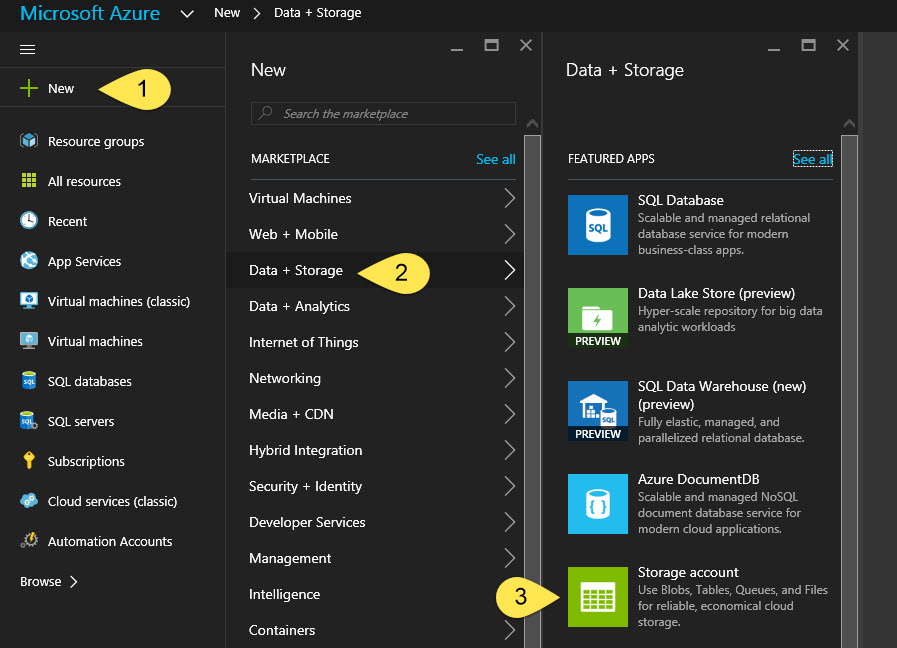This screenshot has width=897, height=648.
Task: Click See all link beside Featured Apps
Action: pyautogui.click(x=812, y=159)
